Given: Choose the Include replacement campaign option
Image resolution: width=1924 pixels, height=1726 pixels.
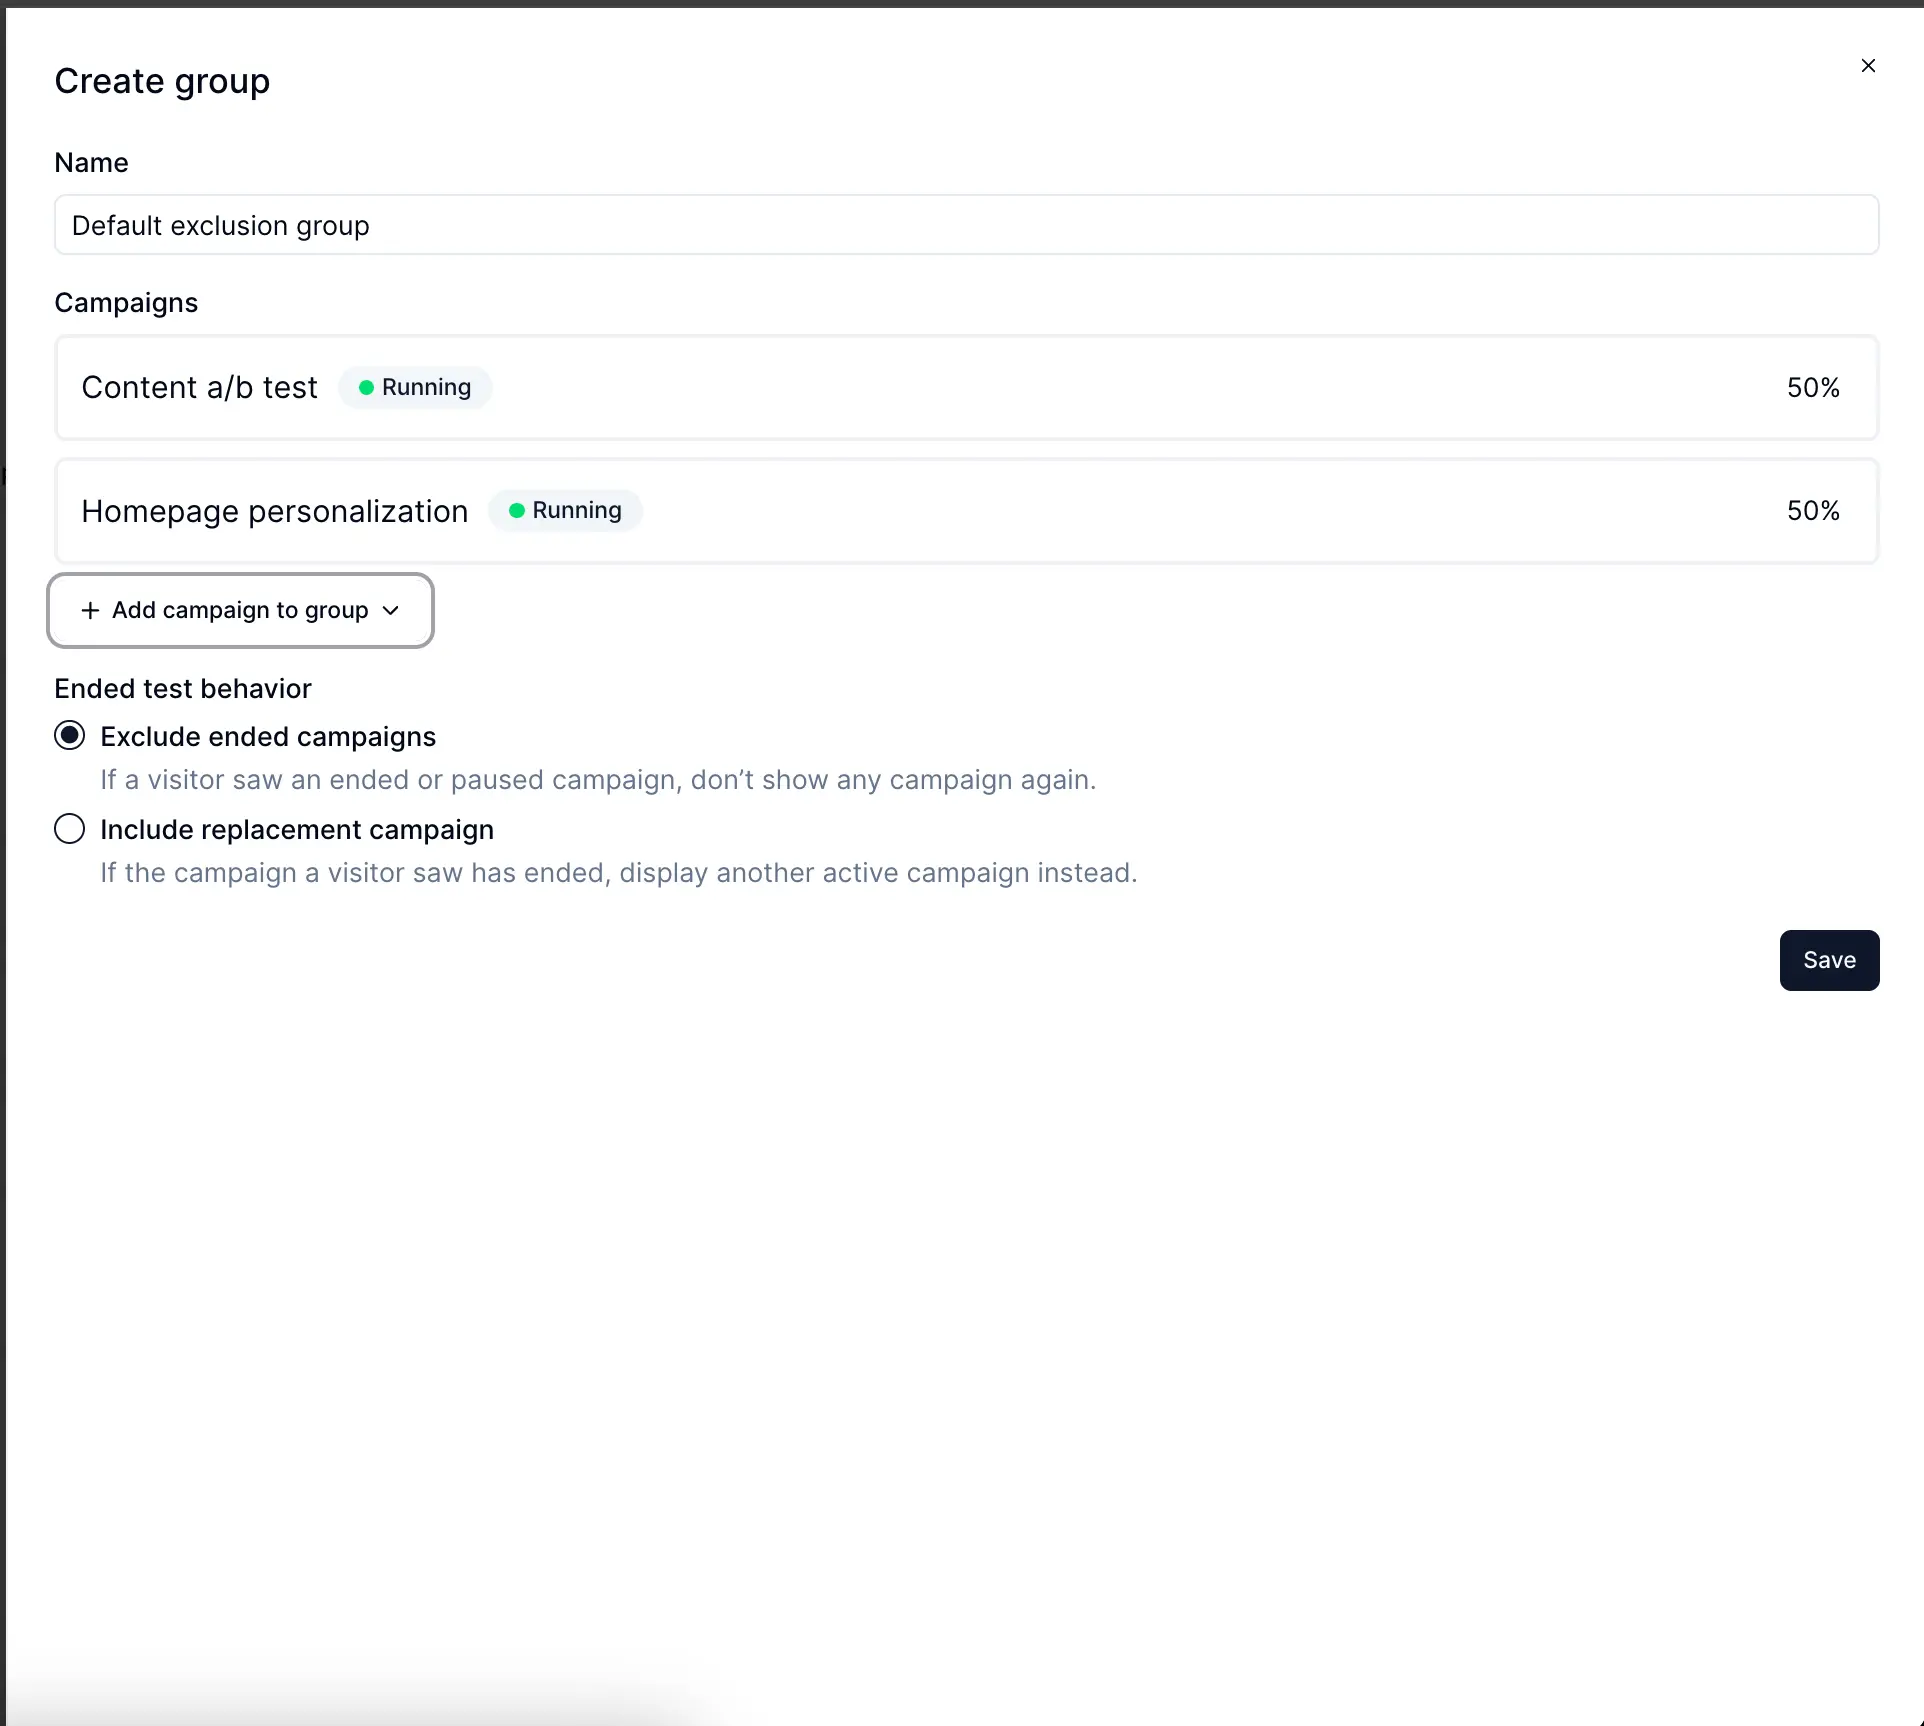Looking at the screenshot, I should pos(69,828).
